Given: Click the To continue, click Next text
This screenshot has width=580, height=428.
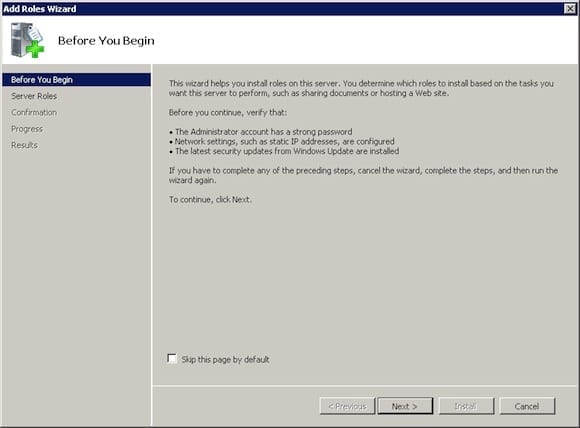Looking at the screenshot, I should [x=210, y=199].
